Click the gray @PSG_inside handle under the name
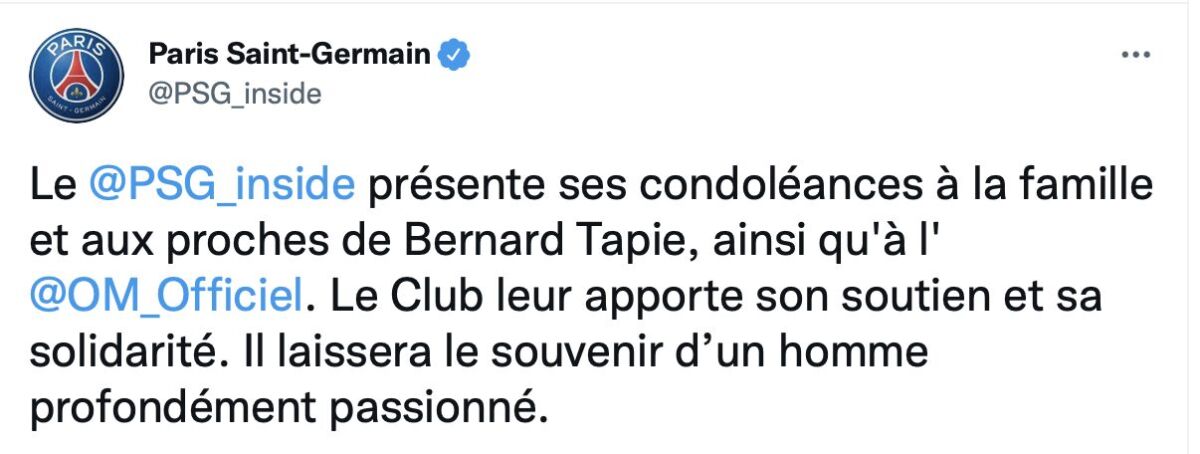 tap(235, 94)
